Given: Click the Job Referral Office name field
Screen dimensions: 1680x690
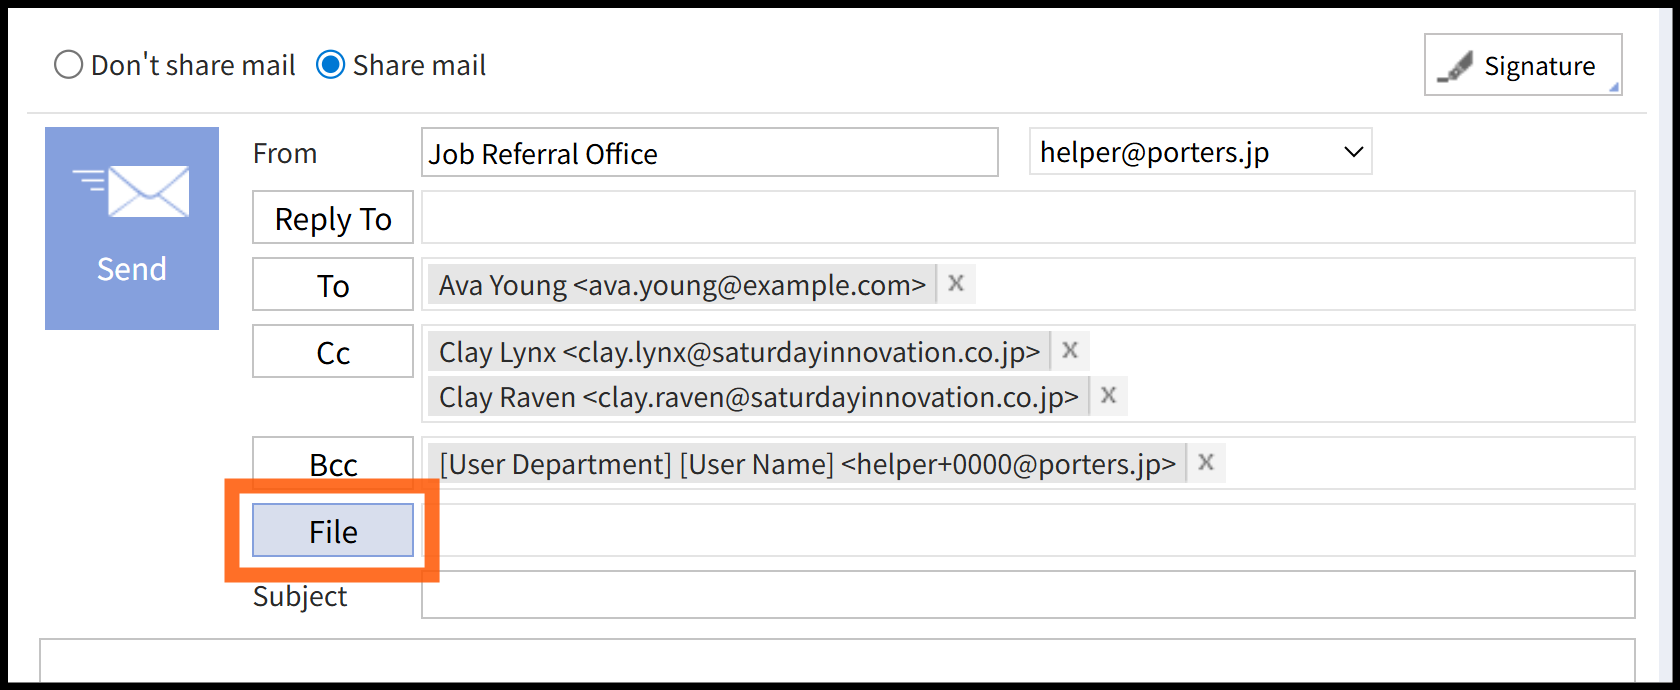Looking at the screenshot, I should [x=710, y=153].
